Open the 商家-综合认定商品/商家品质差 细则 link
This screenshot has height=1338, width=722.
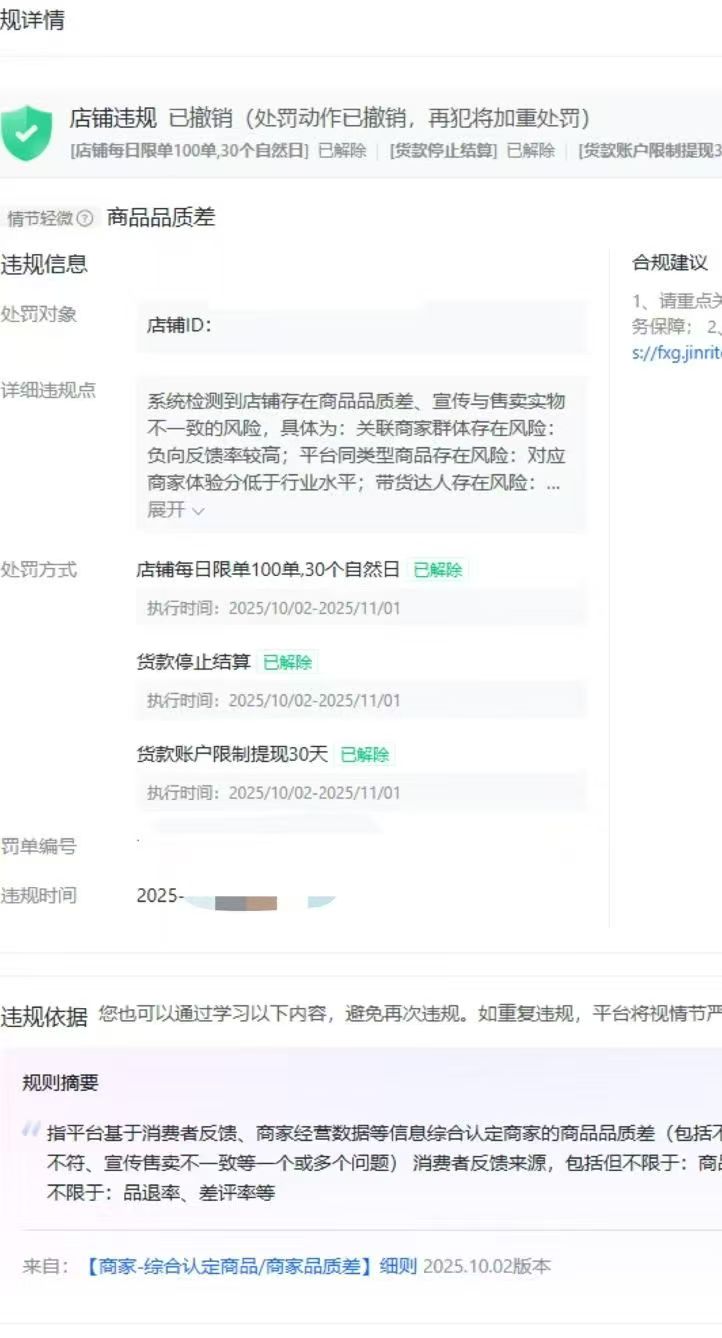[250, 1266]
